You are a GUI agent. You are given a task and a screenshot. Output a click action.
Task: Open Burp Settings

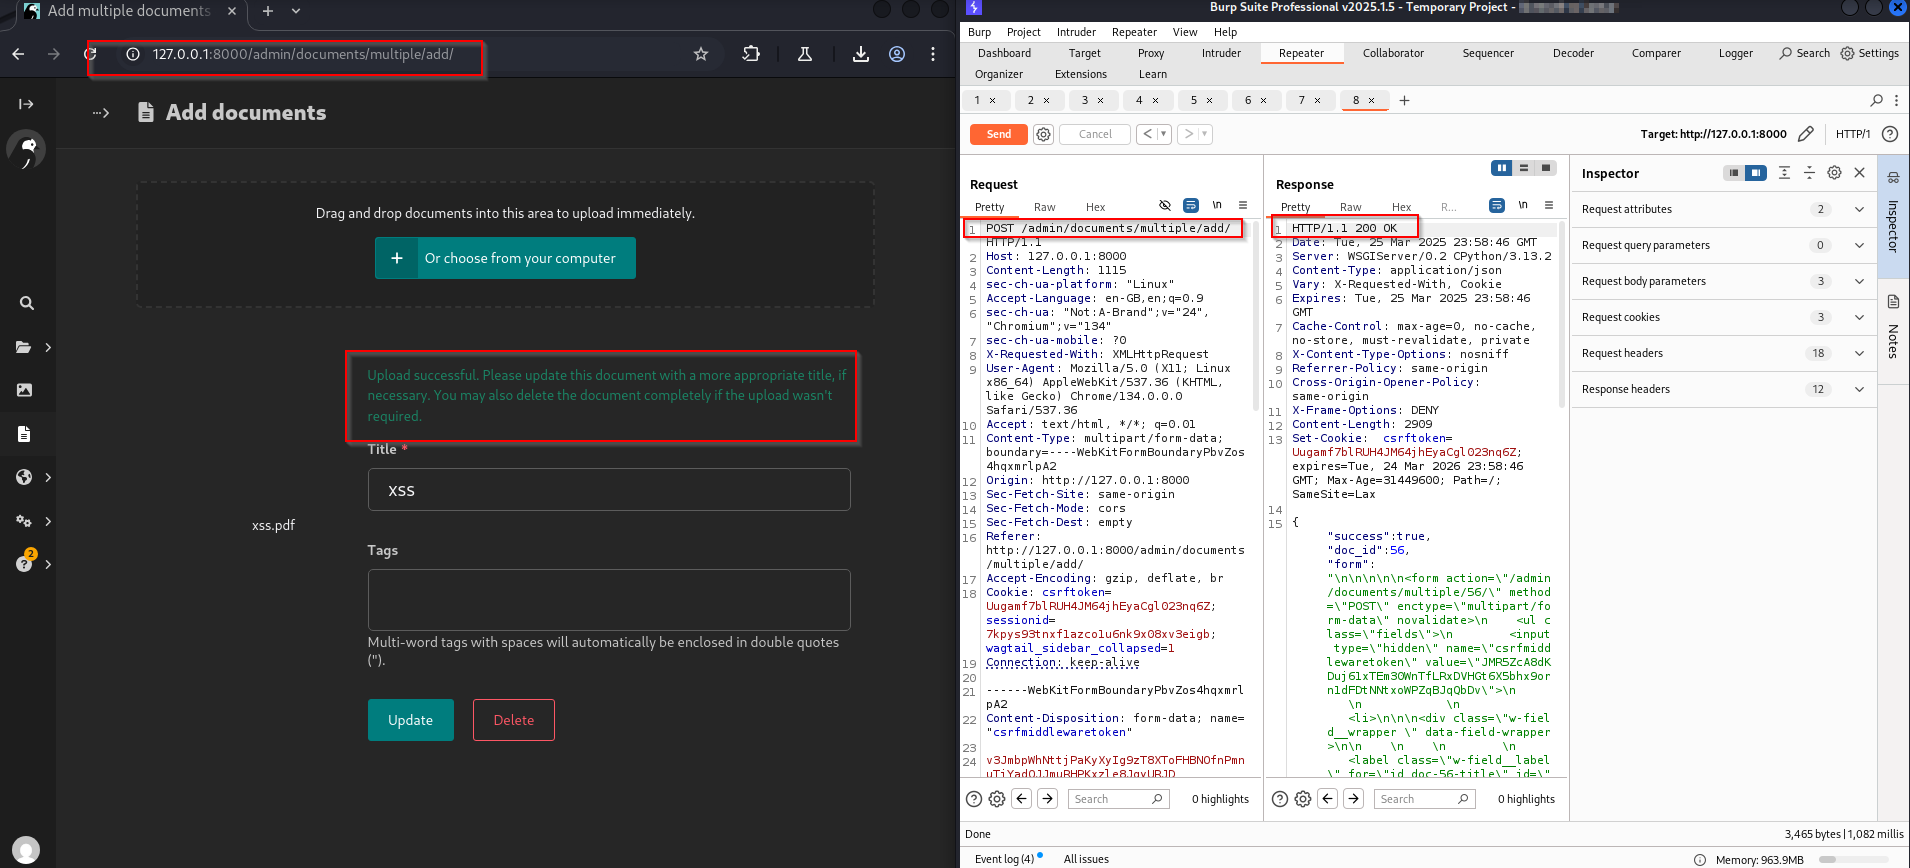click(1870, 53)
